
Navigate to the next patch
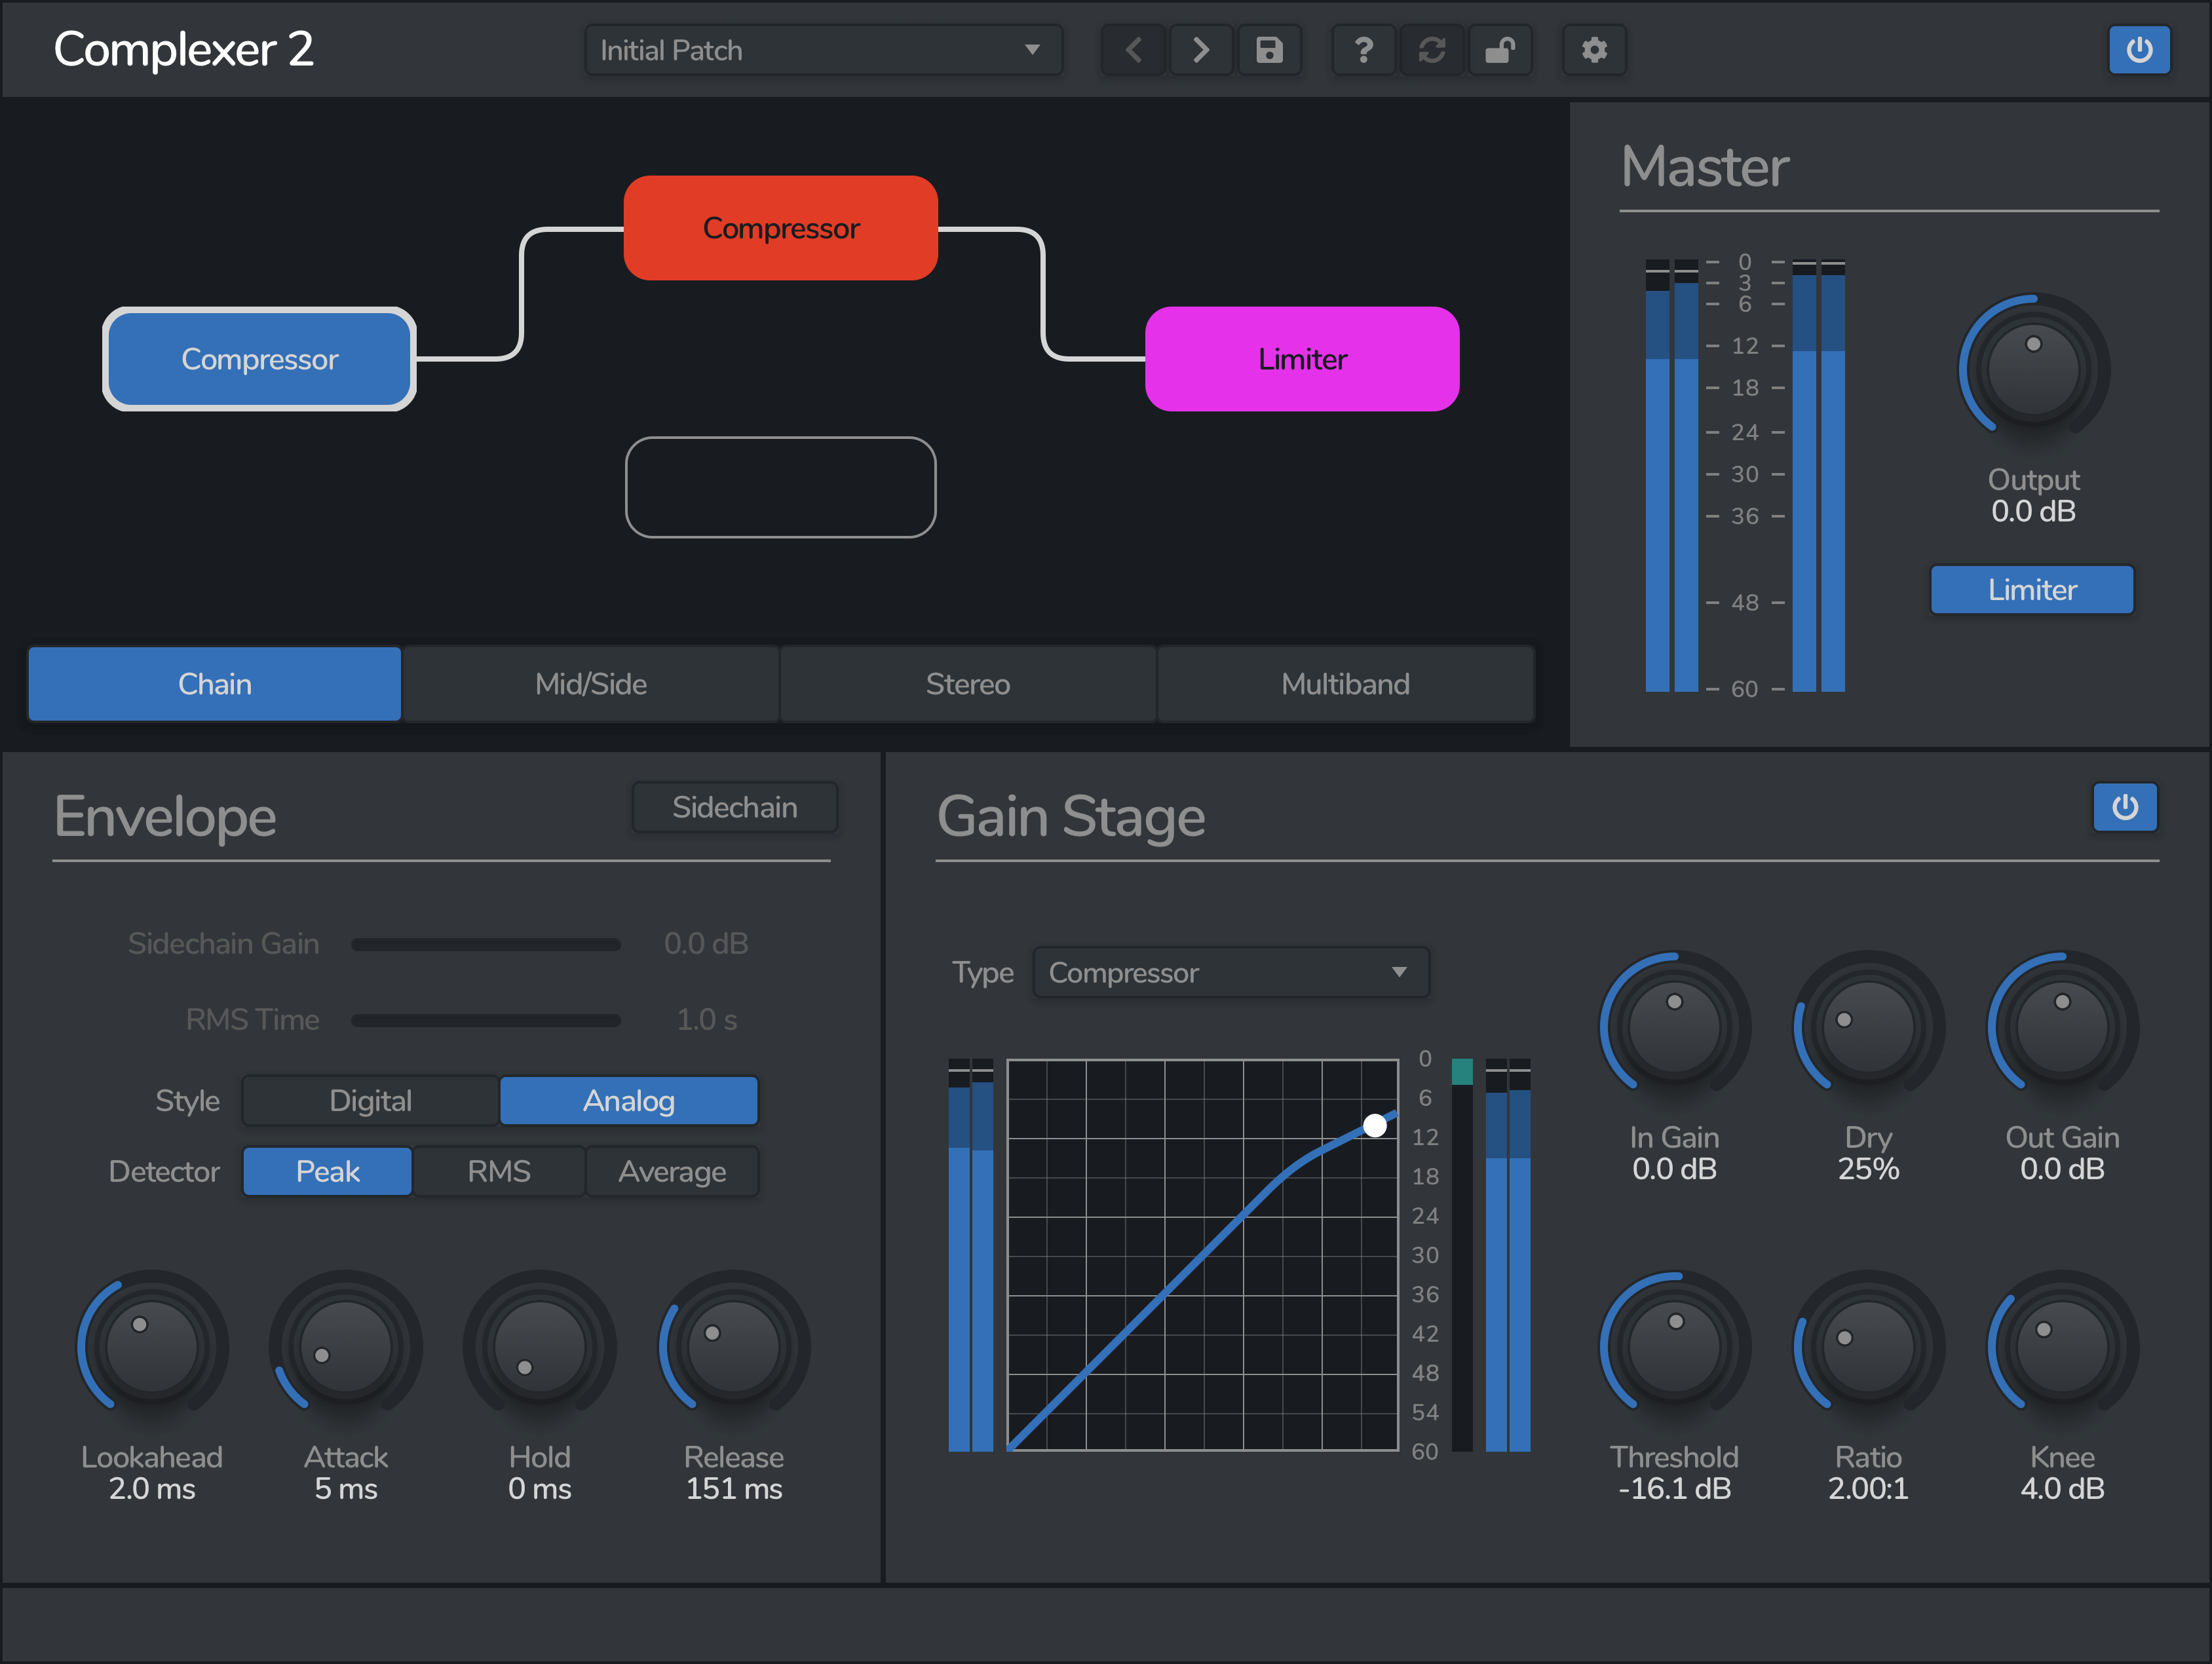pos(1200,50)
